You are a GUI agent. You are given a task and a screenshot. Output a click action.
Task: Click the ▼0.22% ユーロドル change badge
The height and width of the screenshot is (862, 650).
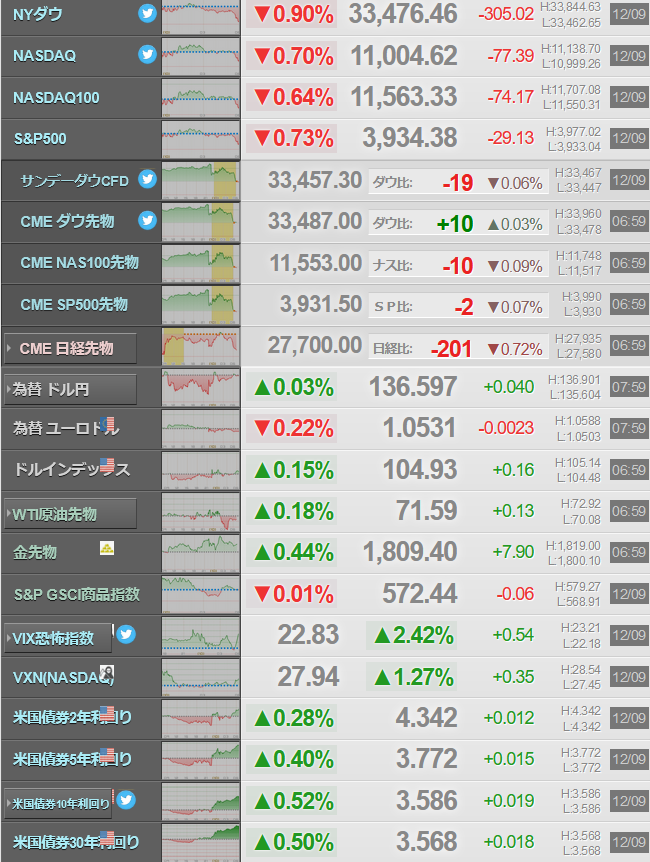[x=291, y=428]
